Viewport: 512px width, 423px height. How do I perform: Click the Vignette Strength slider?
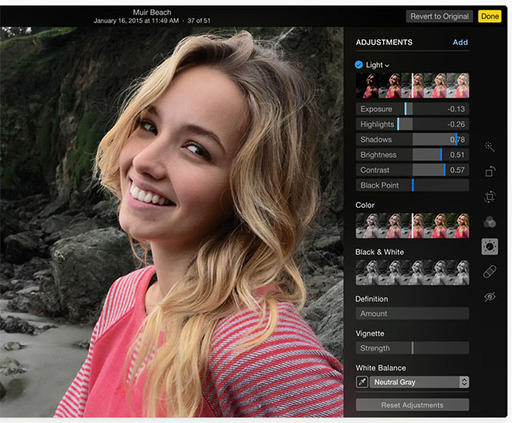tap(412, 348)
